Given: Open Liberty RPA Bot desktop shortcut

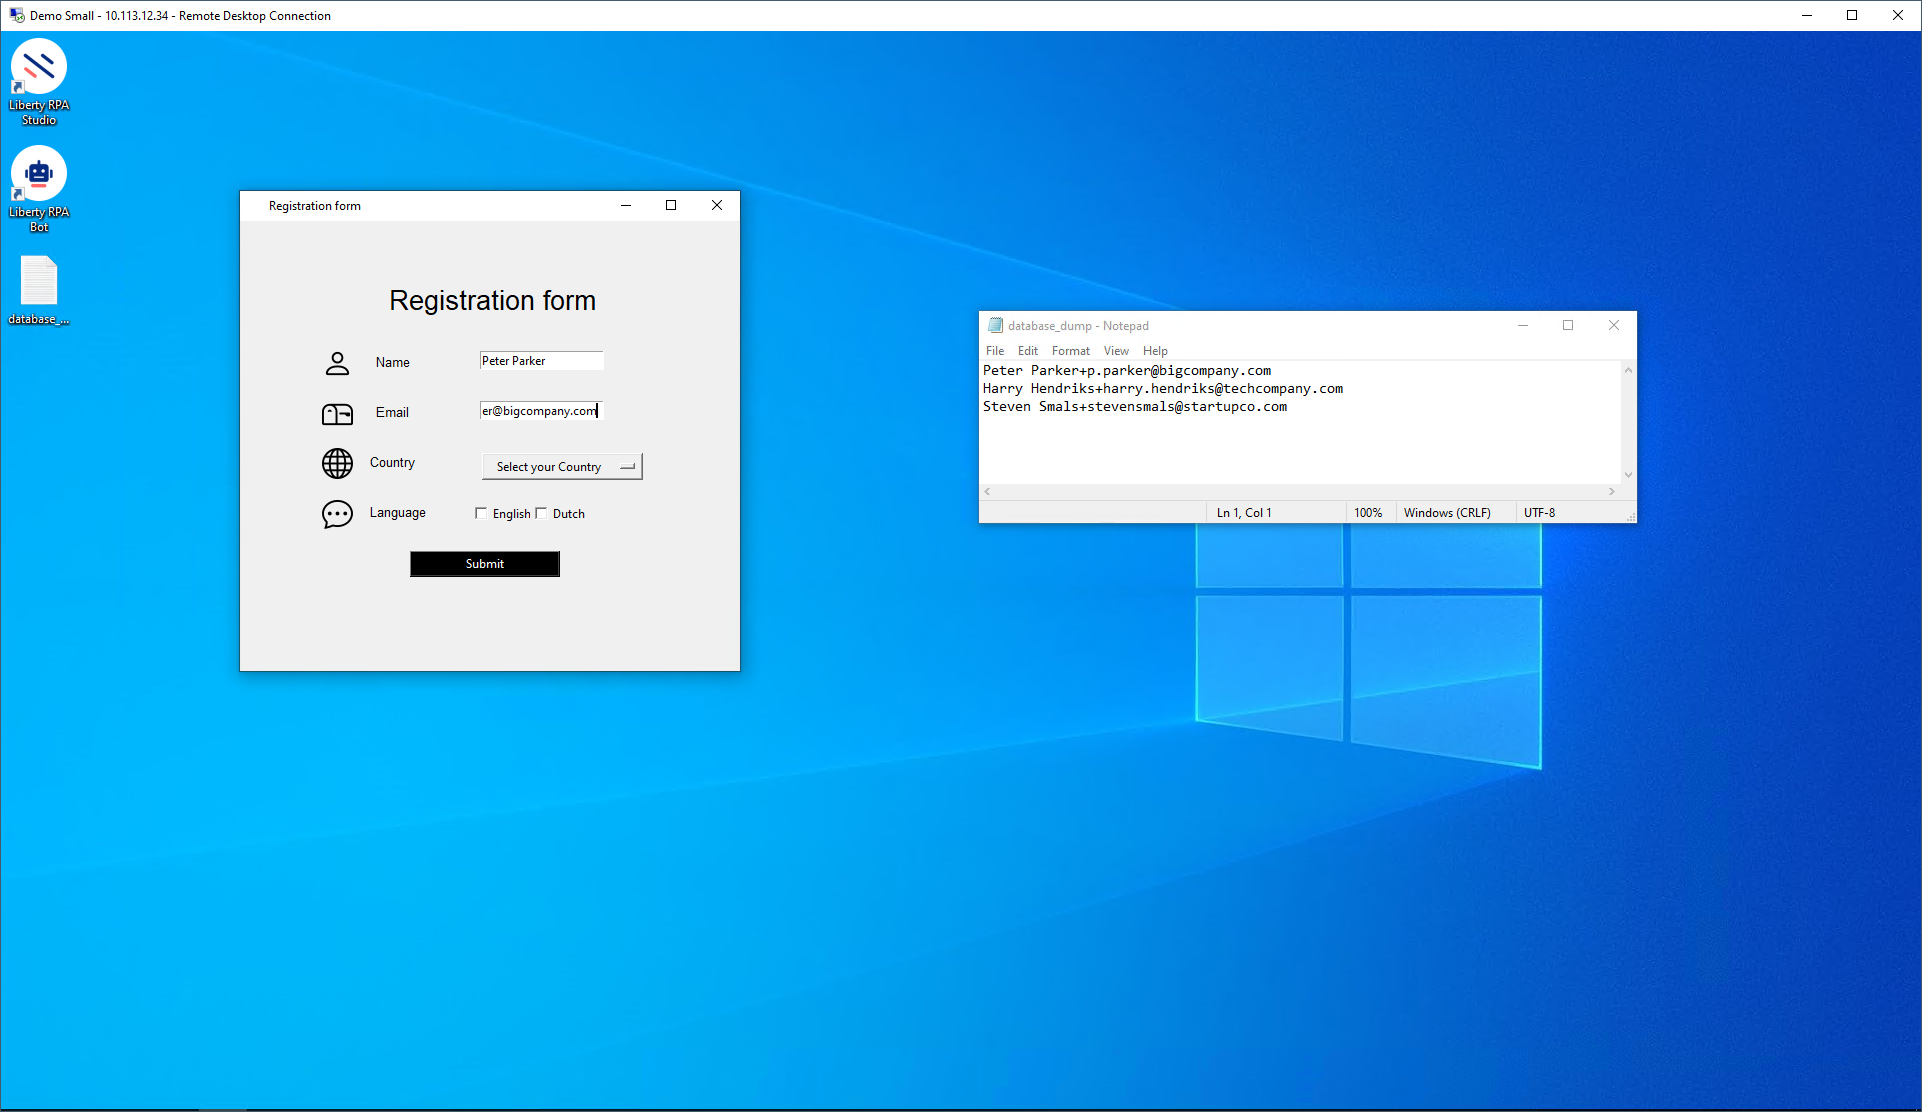Looking at the screenshot, I should point(39,175).
